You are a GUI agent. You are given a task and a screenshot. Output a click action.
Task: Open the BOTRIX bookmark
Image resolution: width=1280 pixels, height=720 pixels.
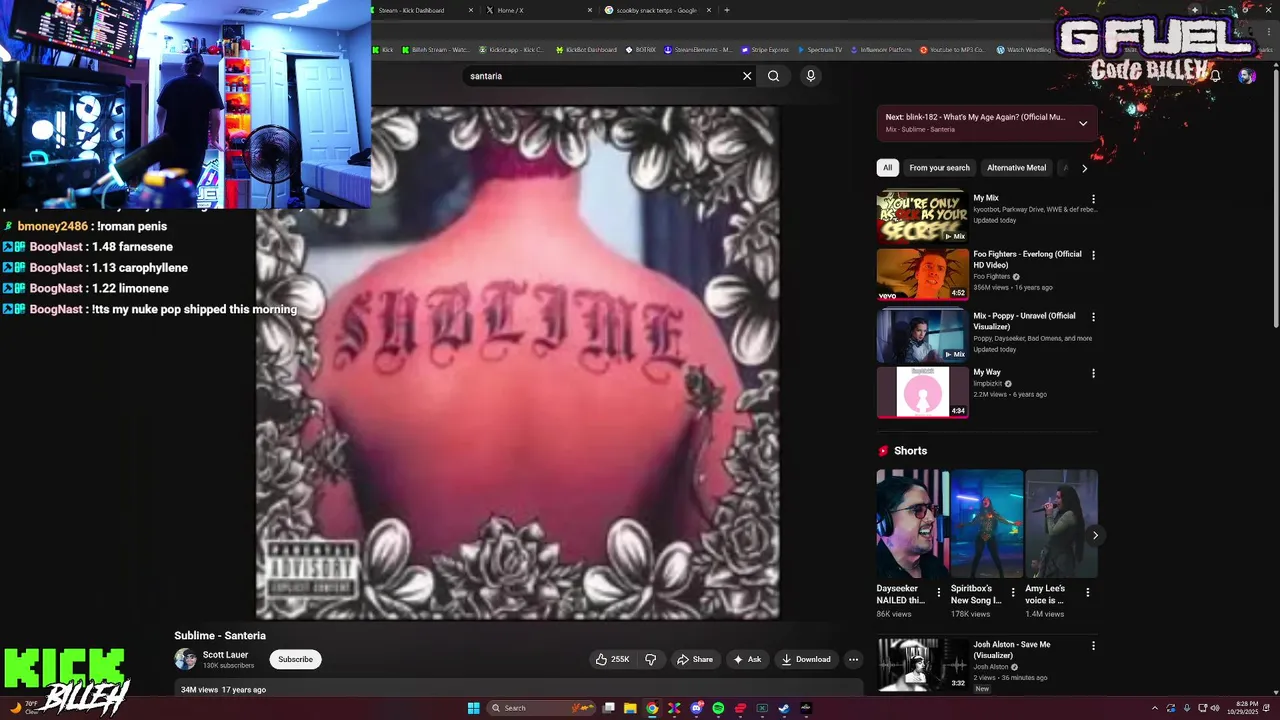(641, 49)
